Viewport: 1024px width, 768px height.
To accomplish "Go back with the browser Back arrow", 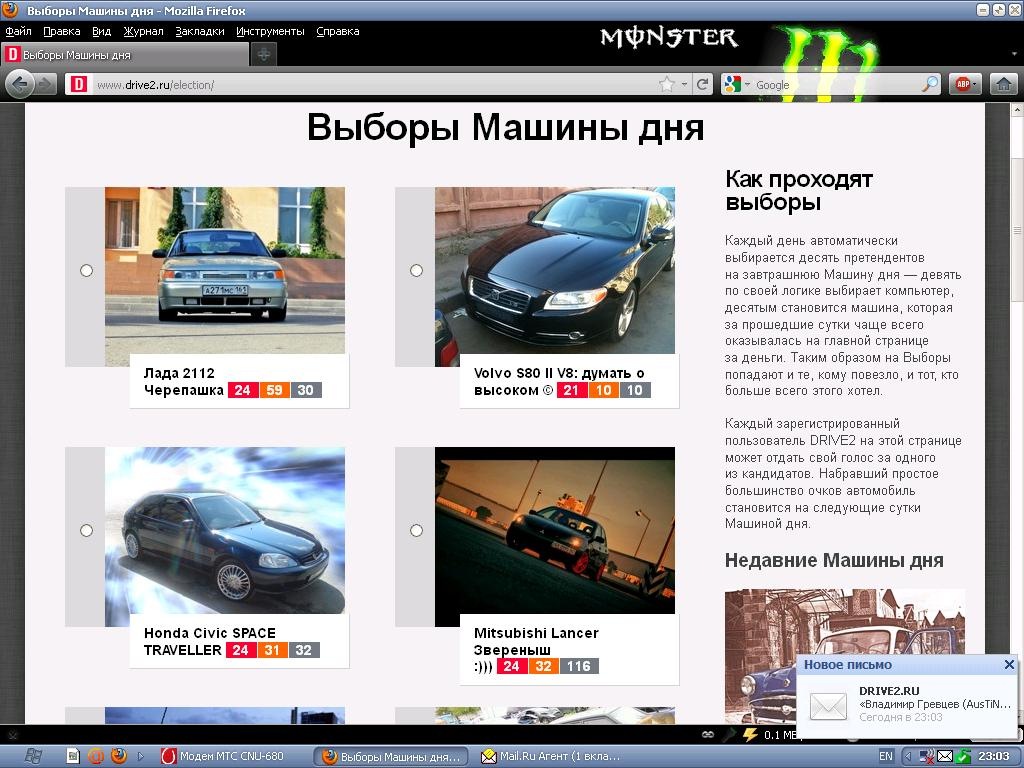I will pyautogui.click(x=20, y=84).
